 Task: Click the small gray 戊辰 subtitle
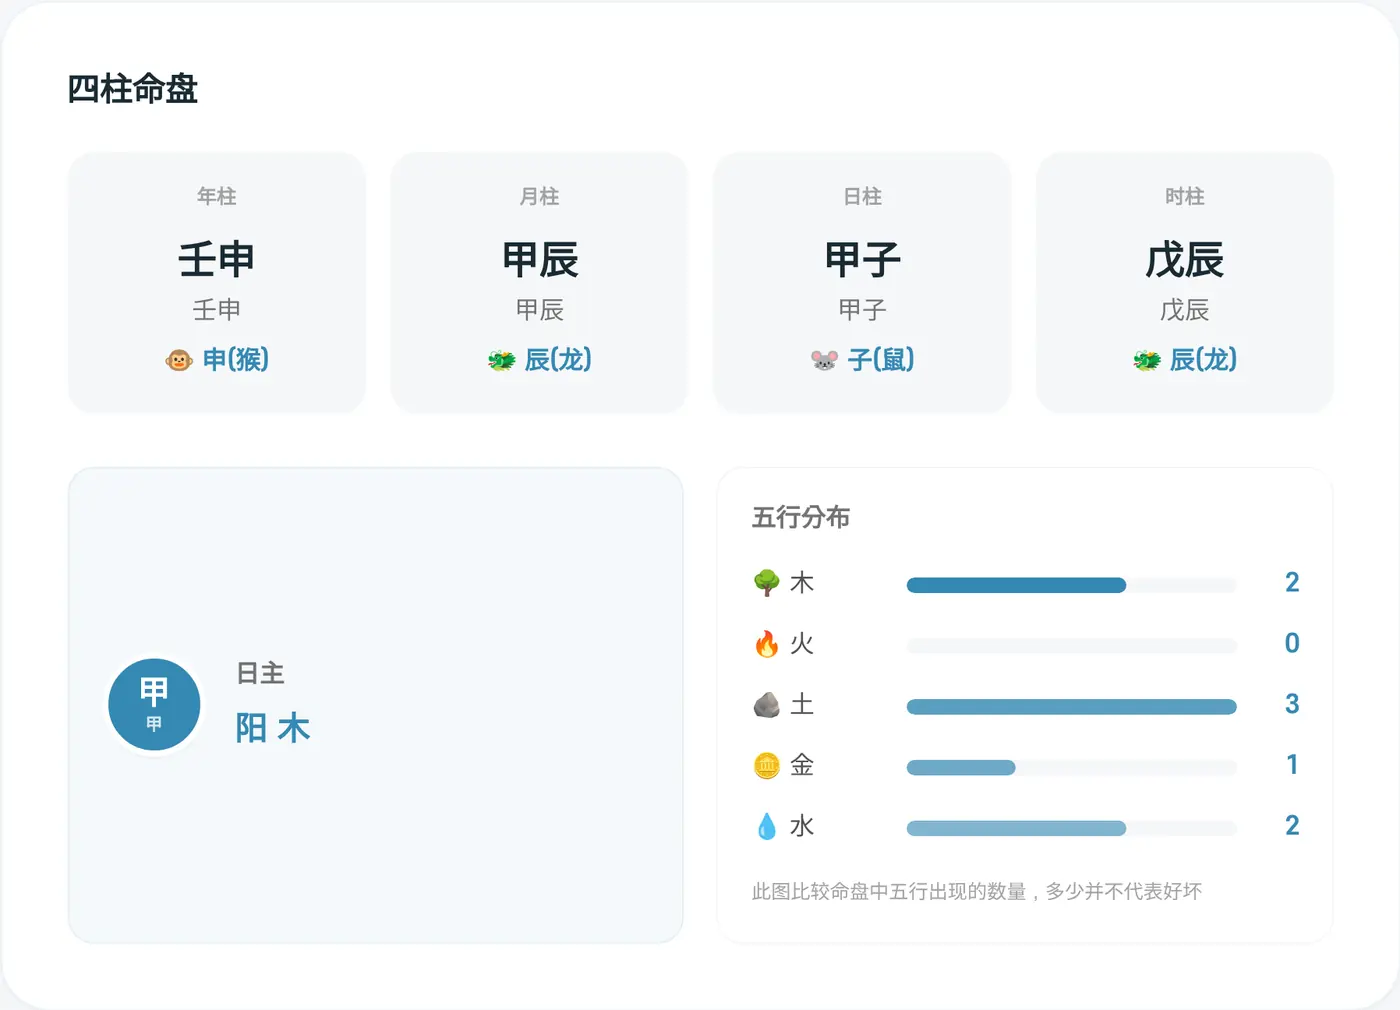coord(1185,310)
